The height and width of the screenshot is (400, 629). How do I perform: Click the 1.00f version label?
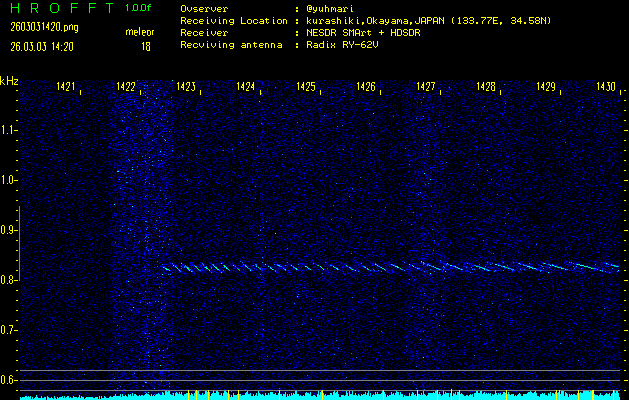click(x=139, y=7)
